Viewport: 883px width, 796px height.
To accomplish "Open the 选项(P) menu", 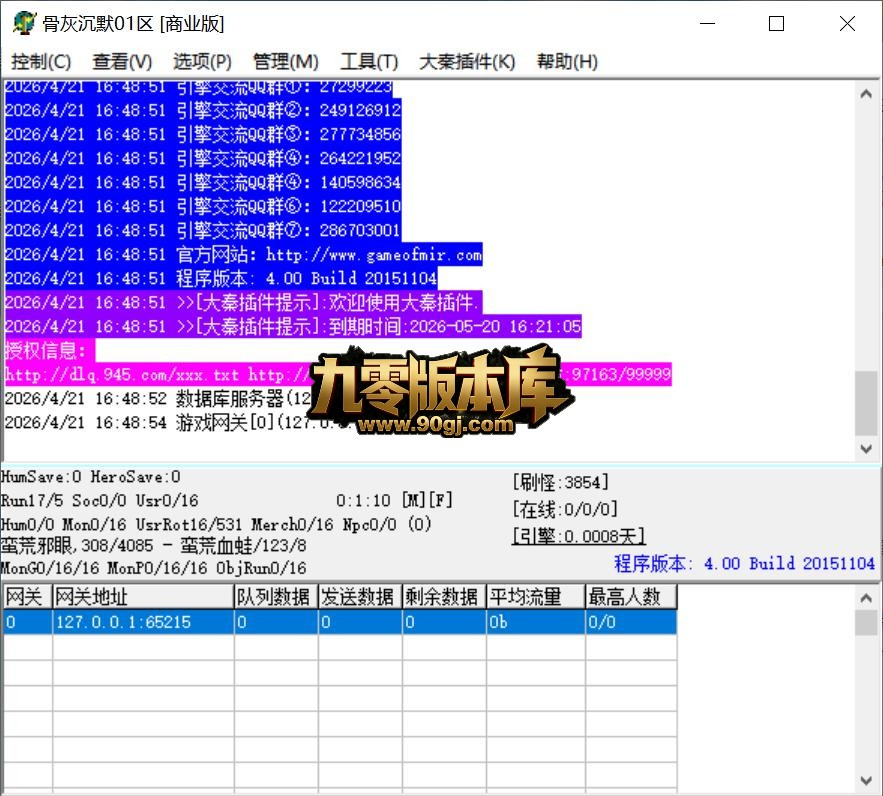I will click(x=202, y=61).
